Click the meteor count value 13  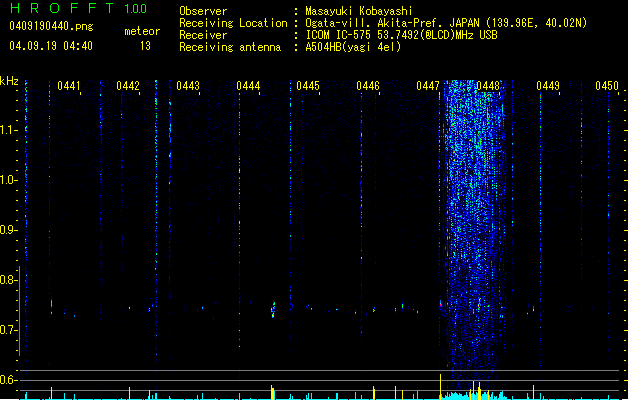point(145,46)
